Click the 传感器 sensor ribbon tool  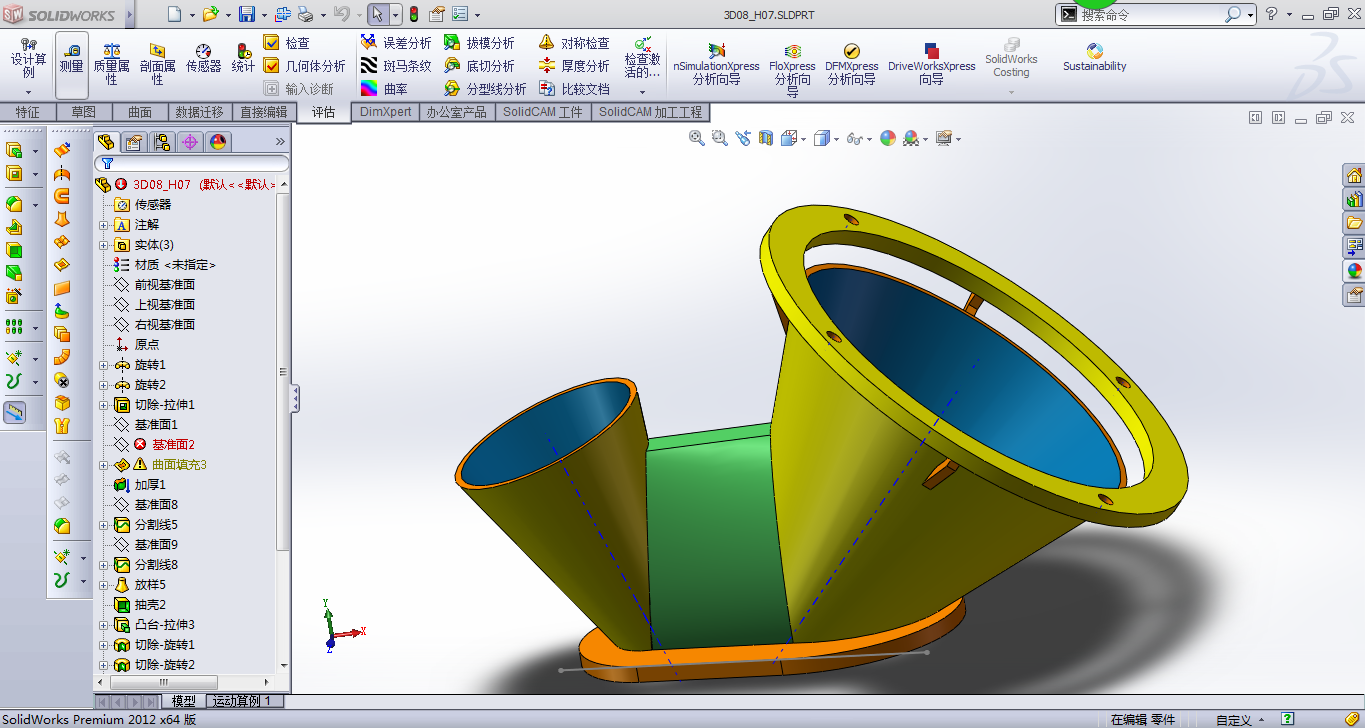pyautogui.click(x=203, y=58)
